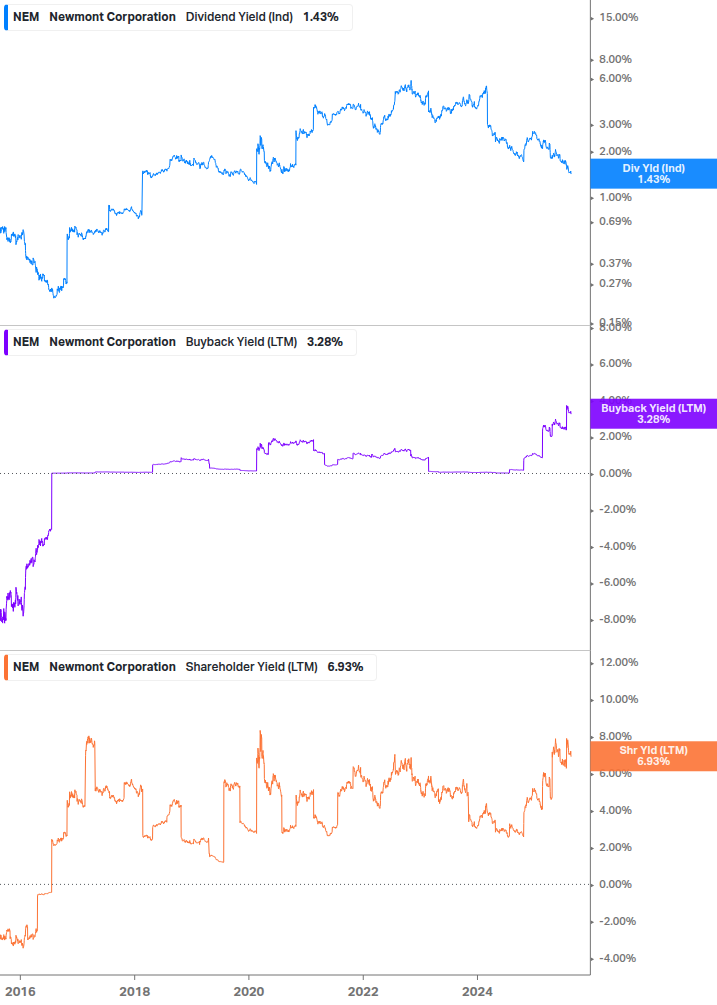Click the blue color bar of the Dividend Yield legend
The width and height of the screenshot is (717, 1005).
[x=6, y=17]
